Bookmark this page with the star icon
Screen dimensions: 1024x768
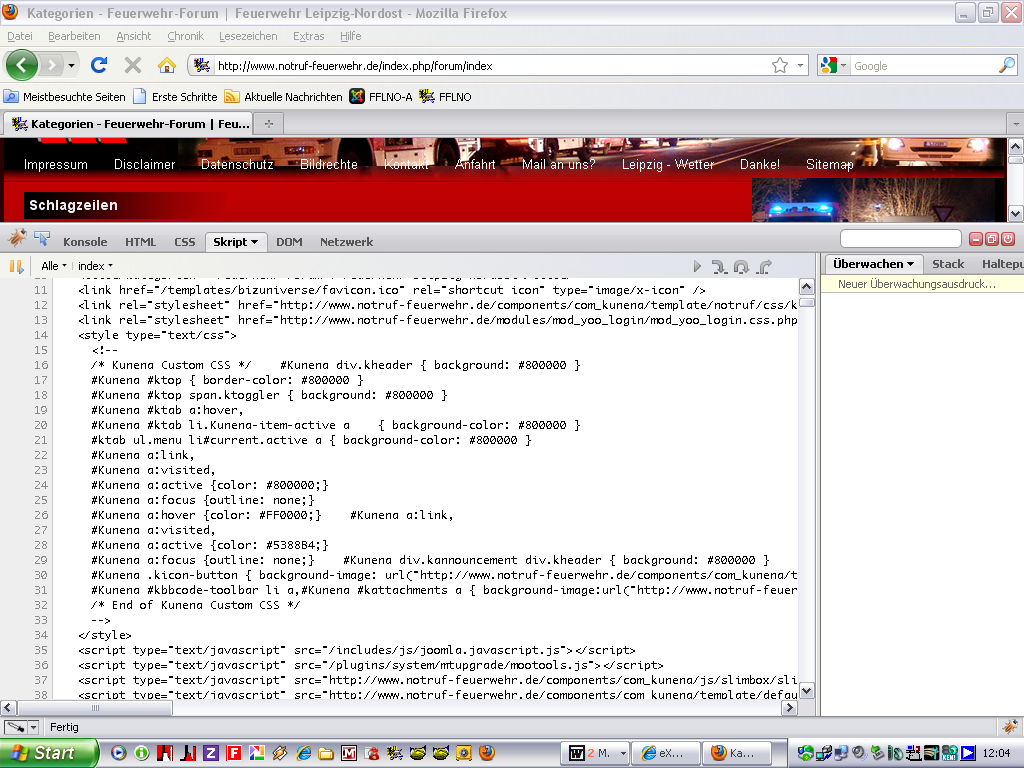coord(779,65)
